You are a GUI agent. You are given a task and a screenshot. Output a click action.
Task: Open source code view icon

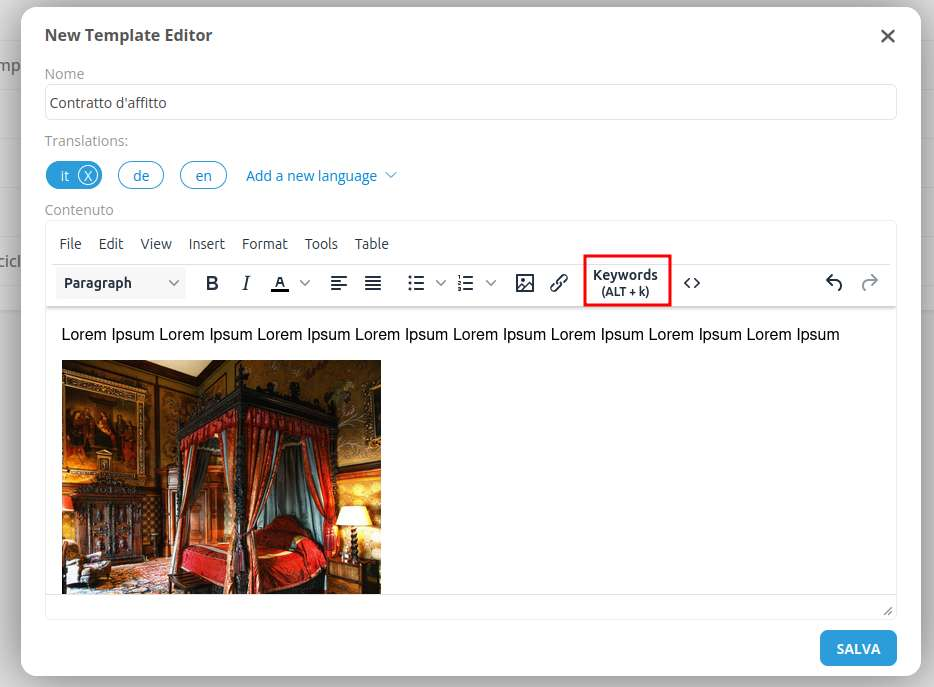click(x=692, y=283)
